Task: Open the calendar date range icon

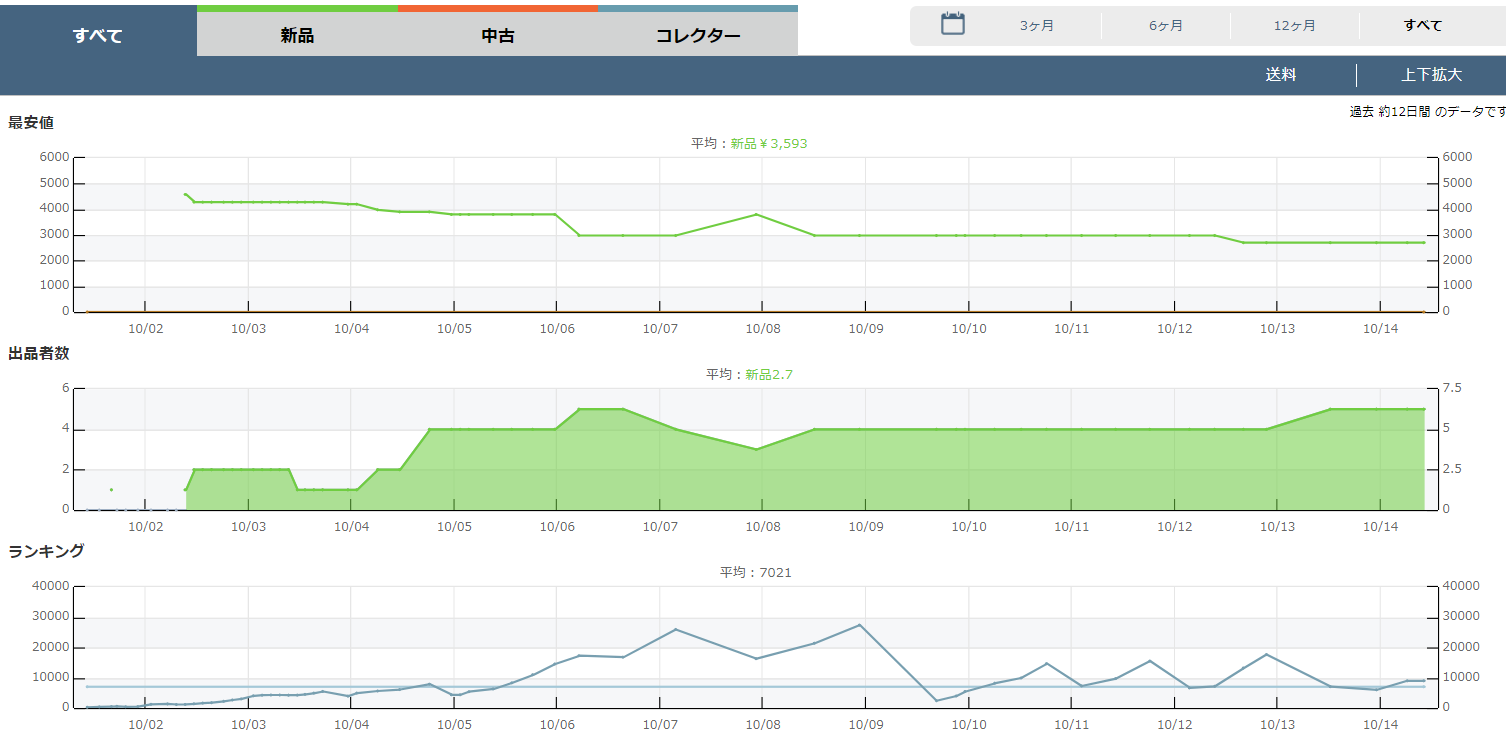Action: pyautogui.click(x=952, y=25)
